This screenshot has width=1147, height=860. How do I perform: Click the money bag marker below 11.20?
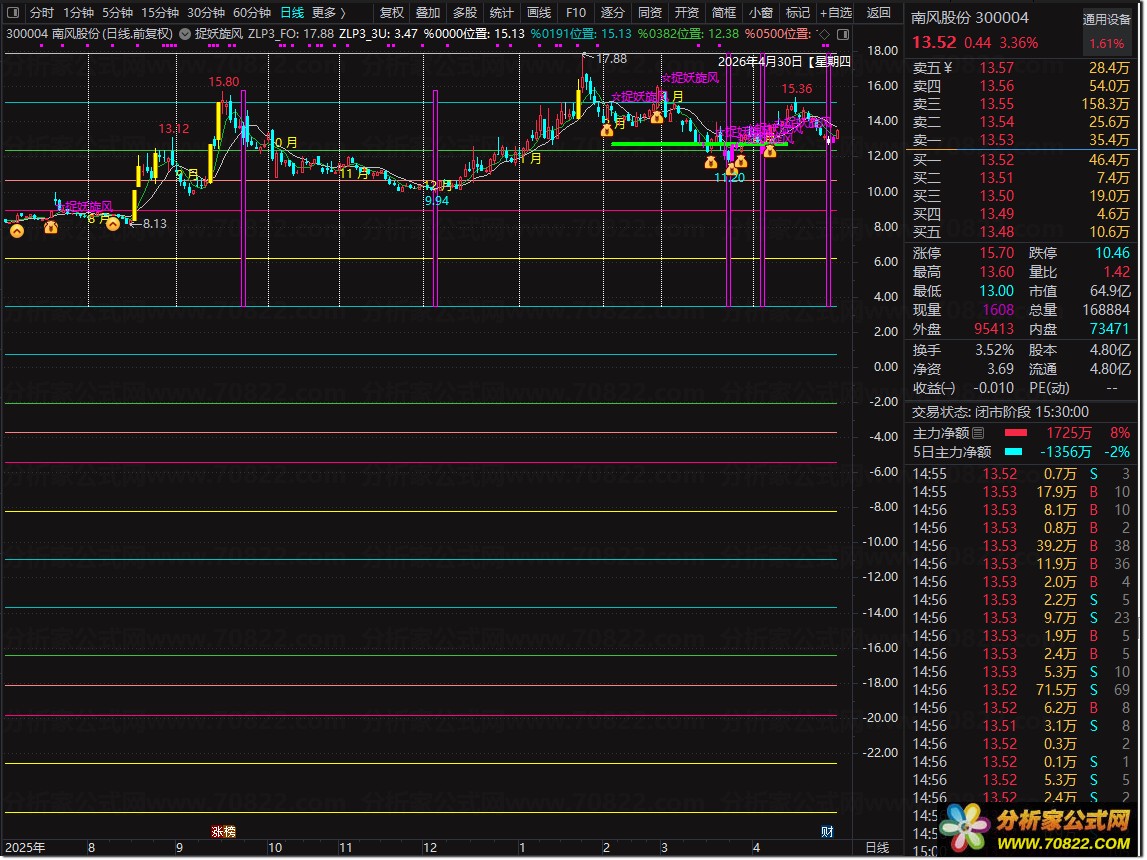[731, 169]
